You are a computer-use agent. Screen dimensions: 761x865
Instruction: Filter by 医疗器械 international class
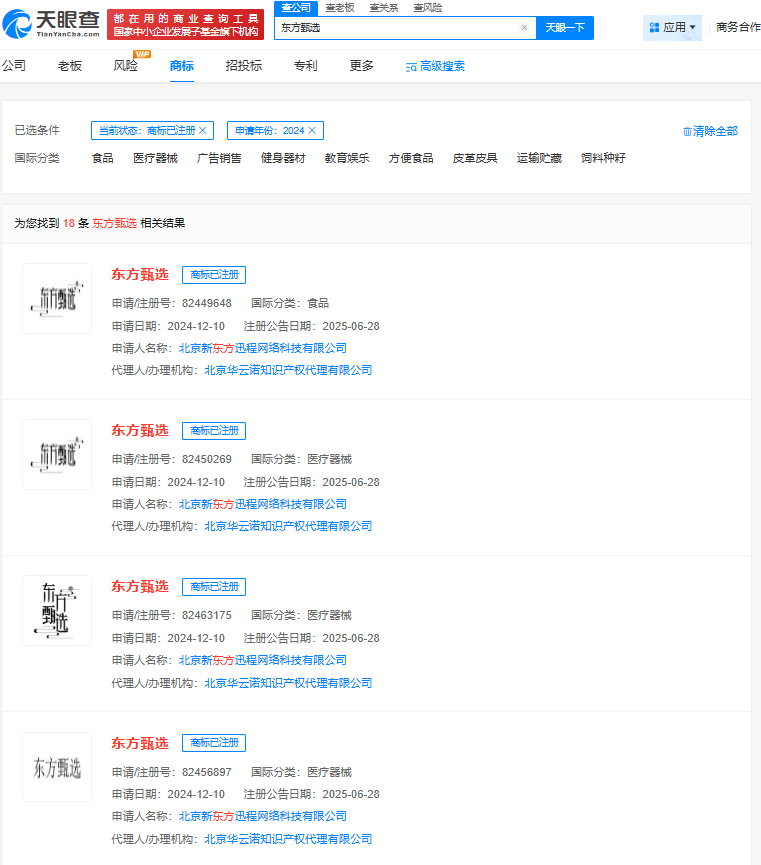(x=155, y=158)
